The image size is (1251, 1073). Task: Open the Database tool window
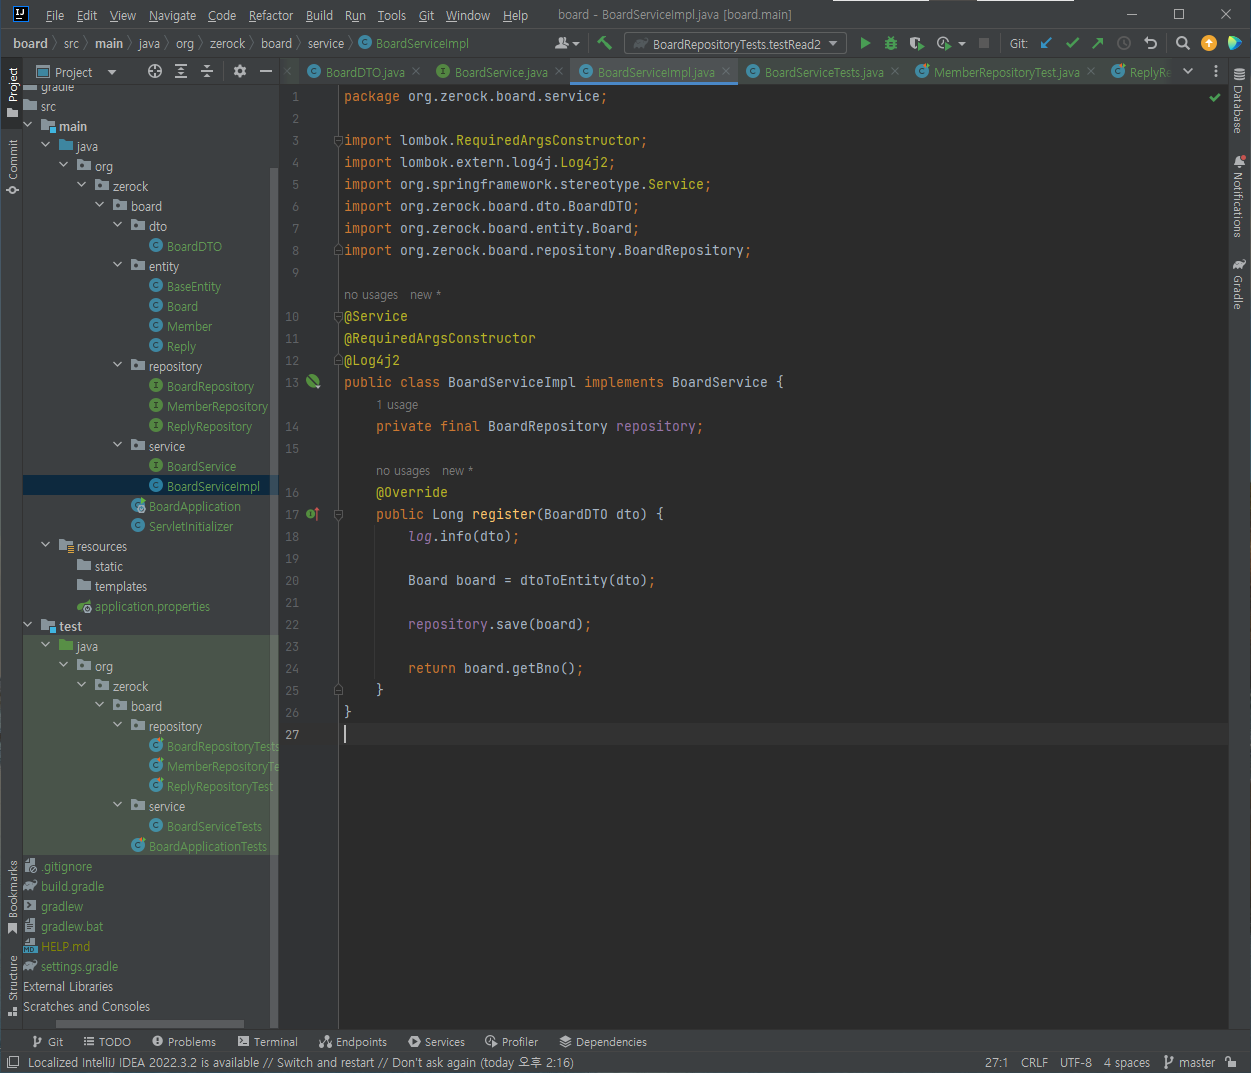1239,100
